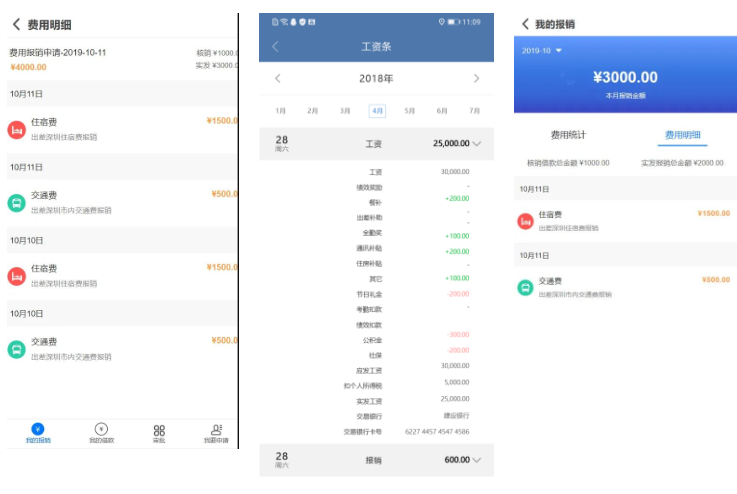Viewport: 737px width, 494px height.
Task: Tap red 住宿费 bed icon in 我的报销
Action: tap(525, 221)
